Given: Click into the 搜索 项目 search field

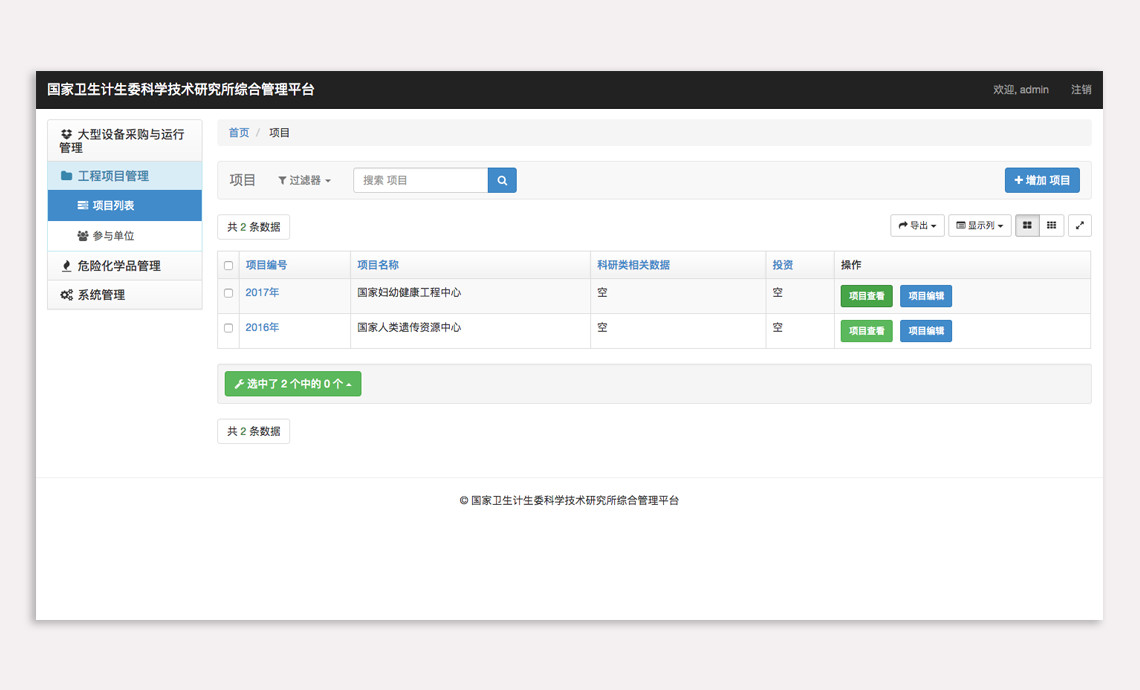Looking at the screenshot, I should [x=420, y=181].
